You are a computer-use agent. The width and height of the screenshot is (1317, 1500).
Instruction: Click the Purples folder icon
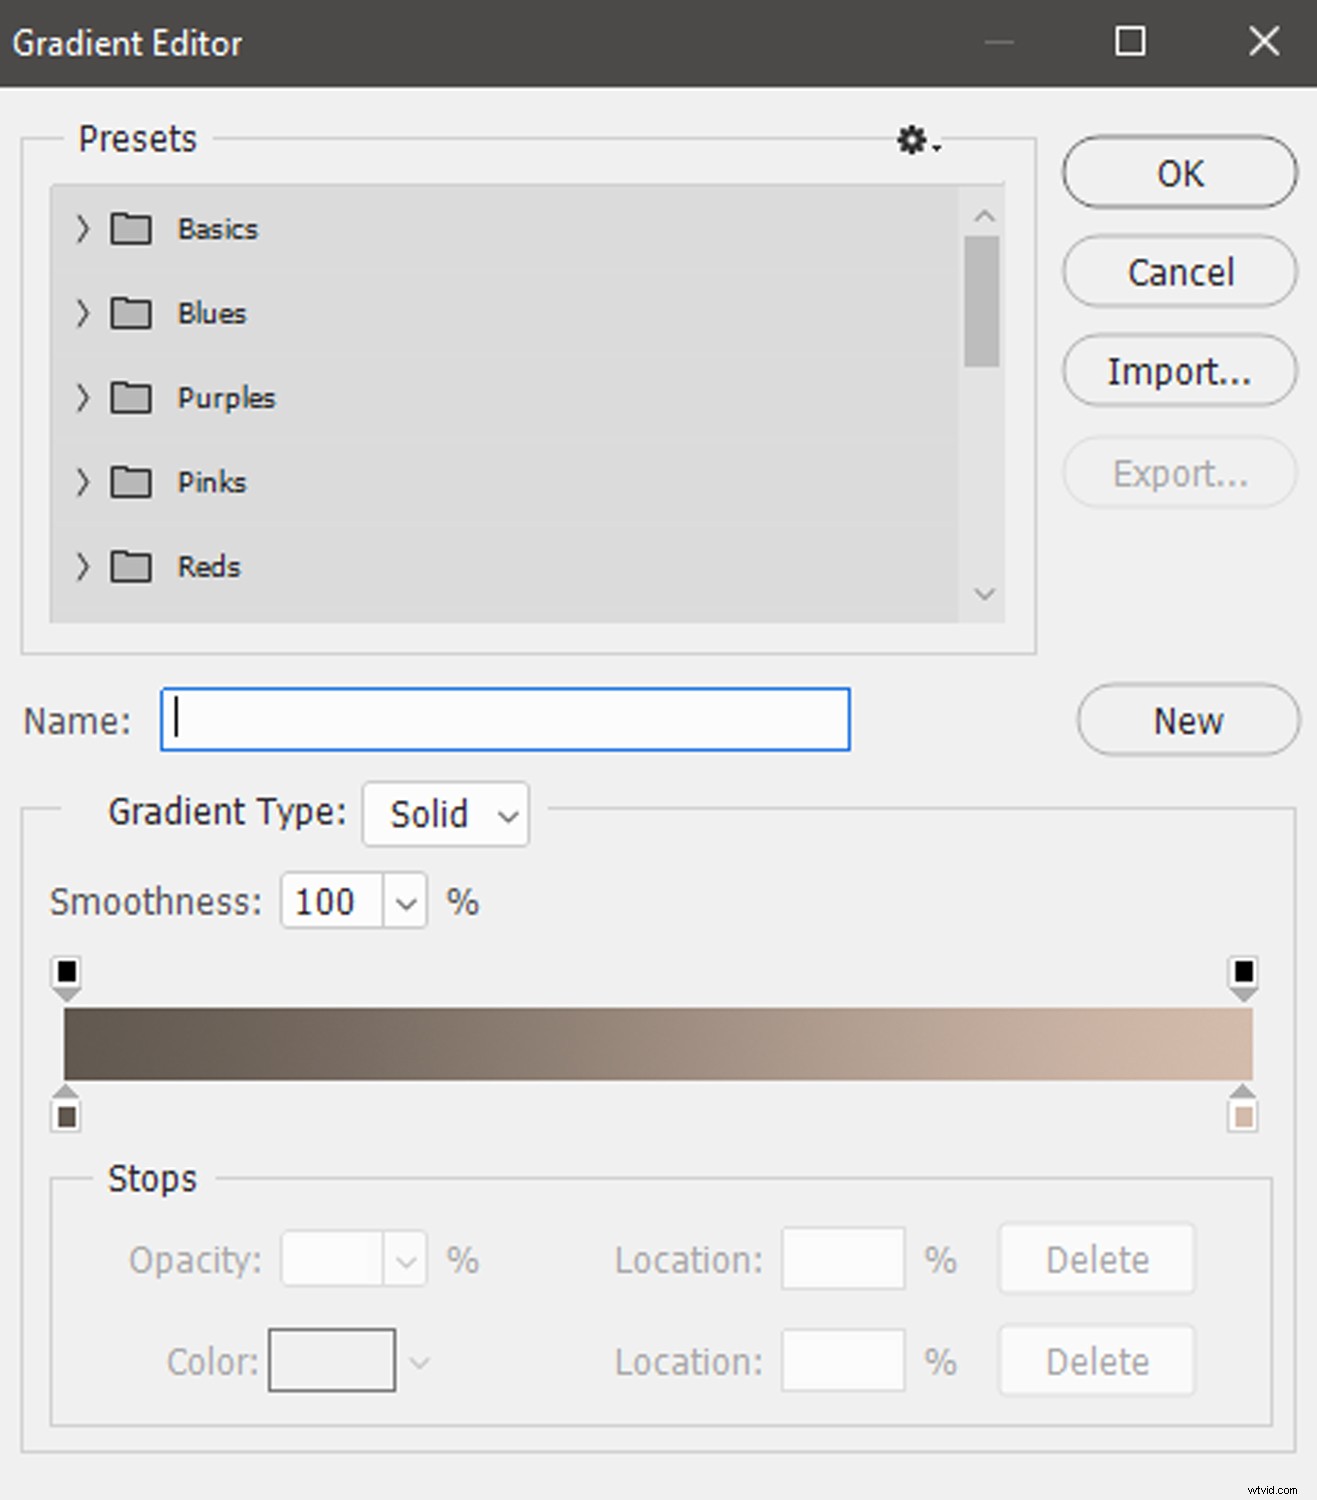click(x=131, y=398)
